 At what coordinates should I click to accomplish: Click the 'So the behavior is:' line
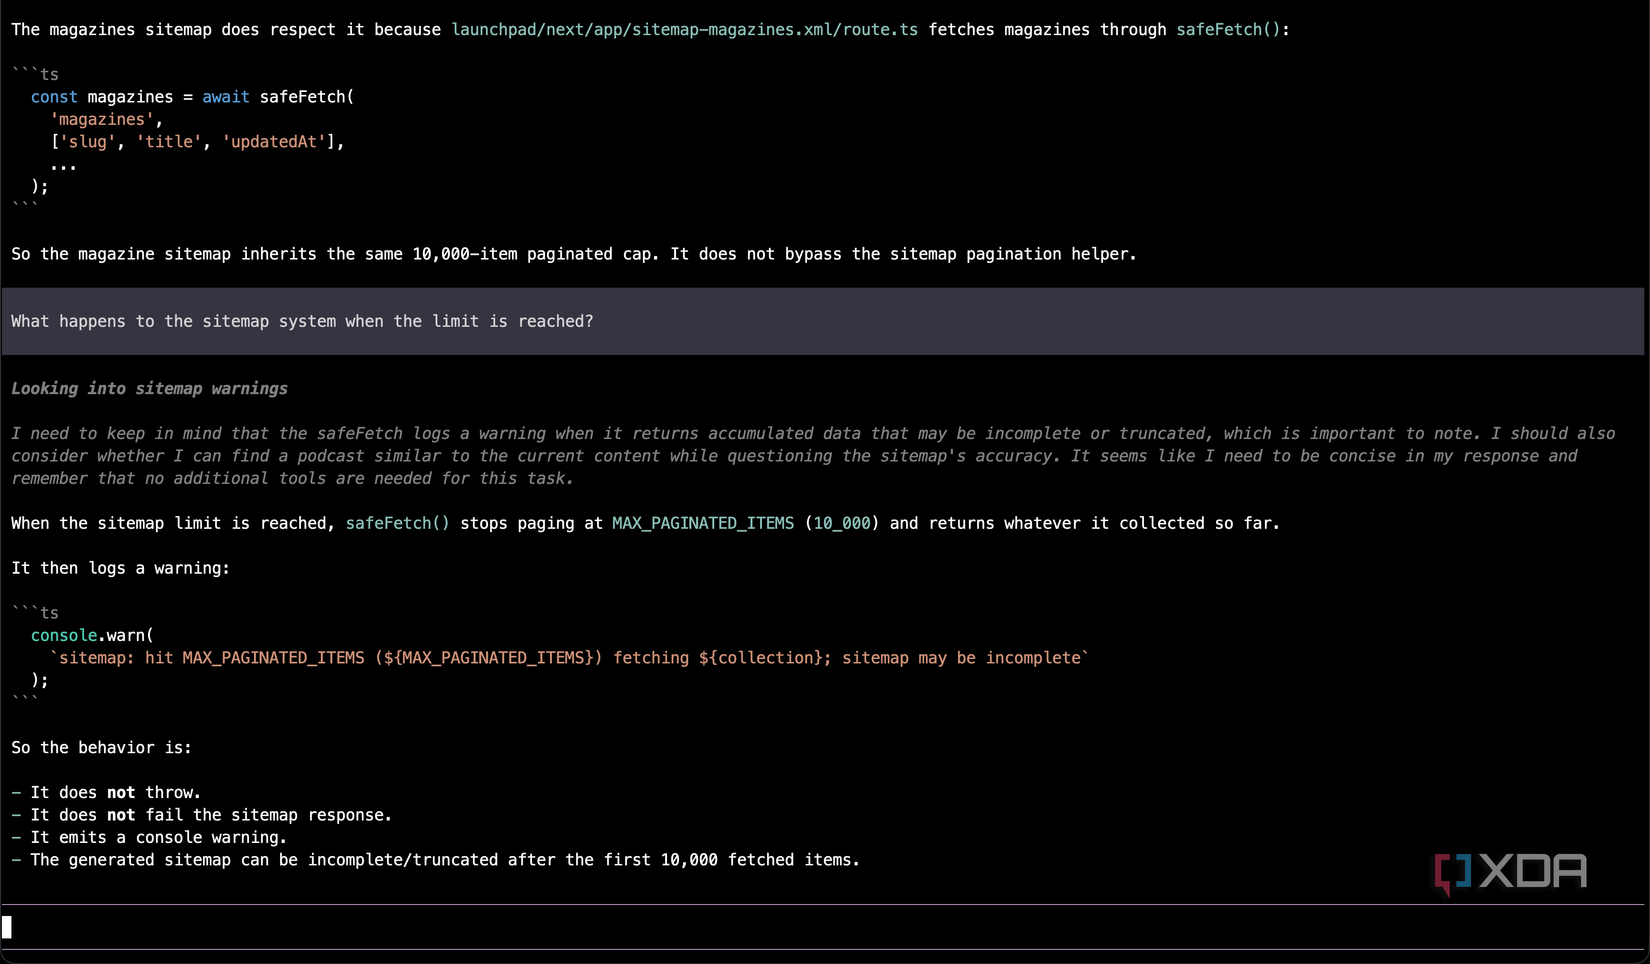click(101, 748)
